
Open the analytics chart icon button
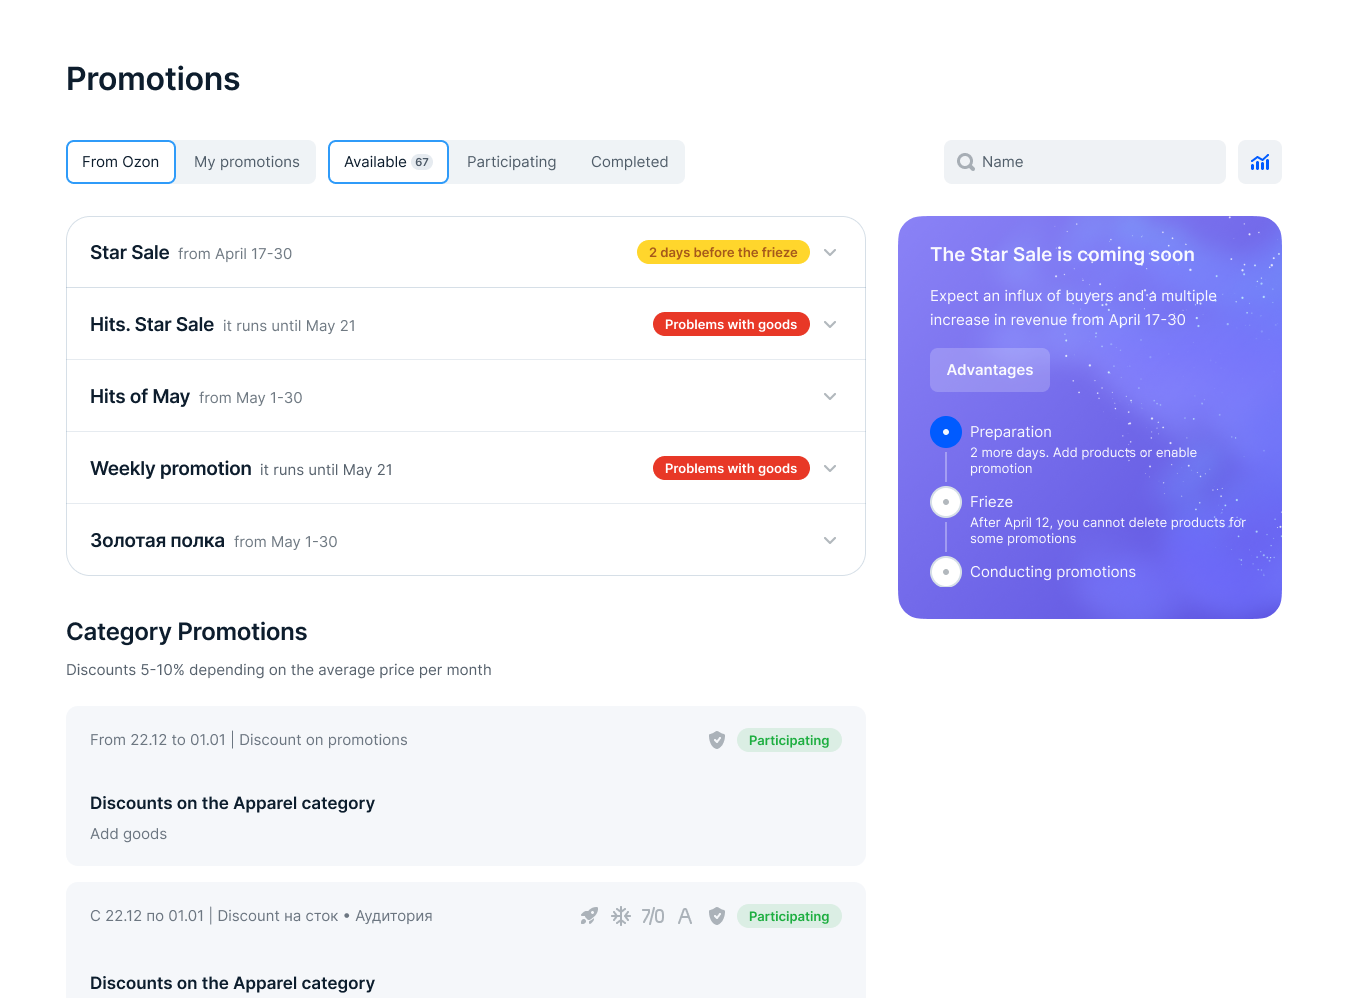coord(1259,162)
